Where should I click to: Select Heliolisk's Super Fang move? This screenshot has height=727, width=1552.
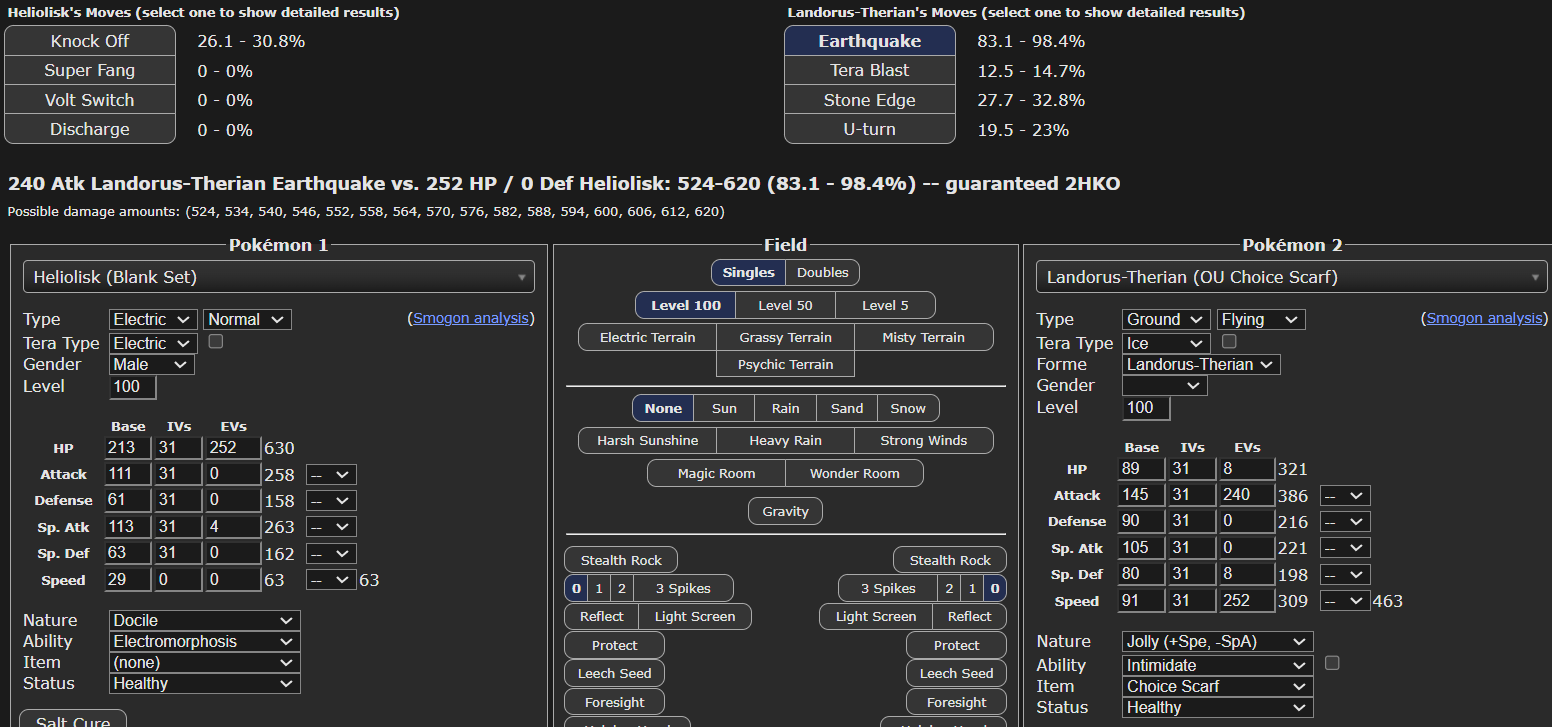[x=90, y=71]
